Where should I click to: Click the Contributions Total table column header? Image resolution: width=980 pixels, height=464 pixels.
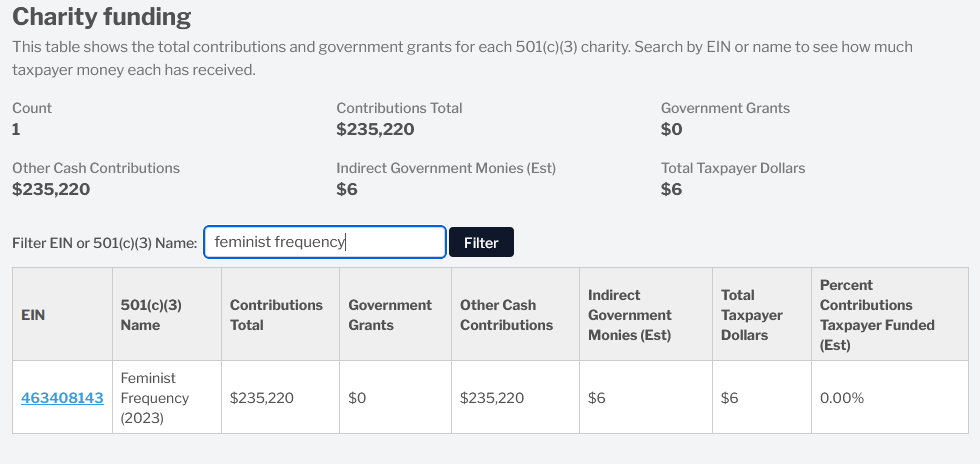276,315
